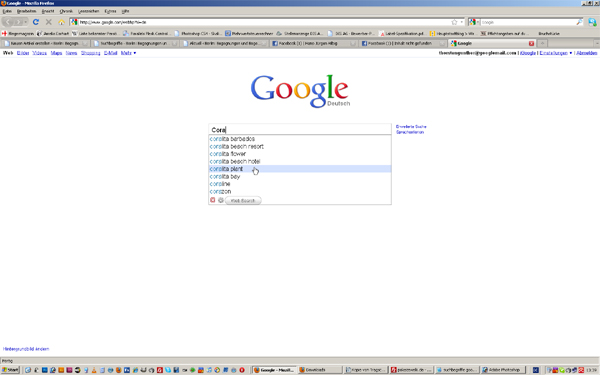The width and height of the screenshot is (600, 375).
Task: Switch to the first Facebook tab
Action: 314,43
